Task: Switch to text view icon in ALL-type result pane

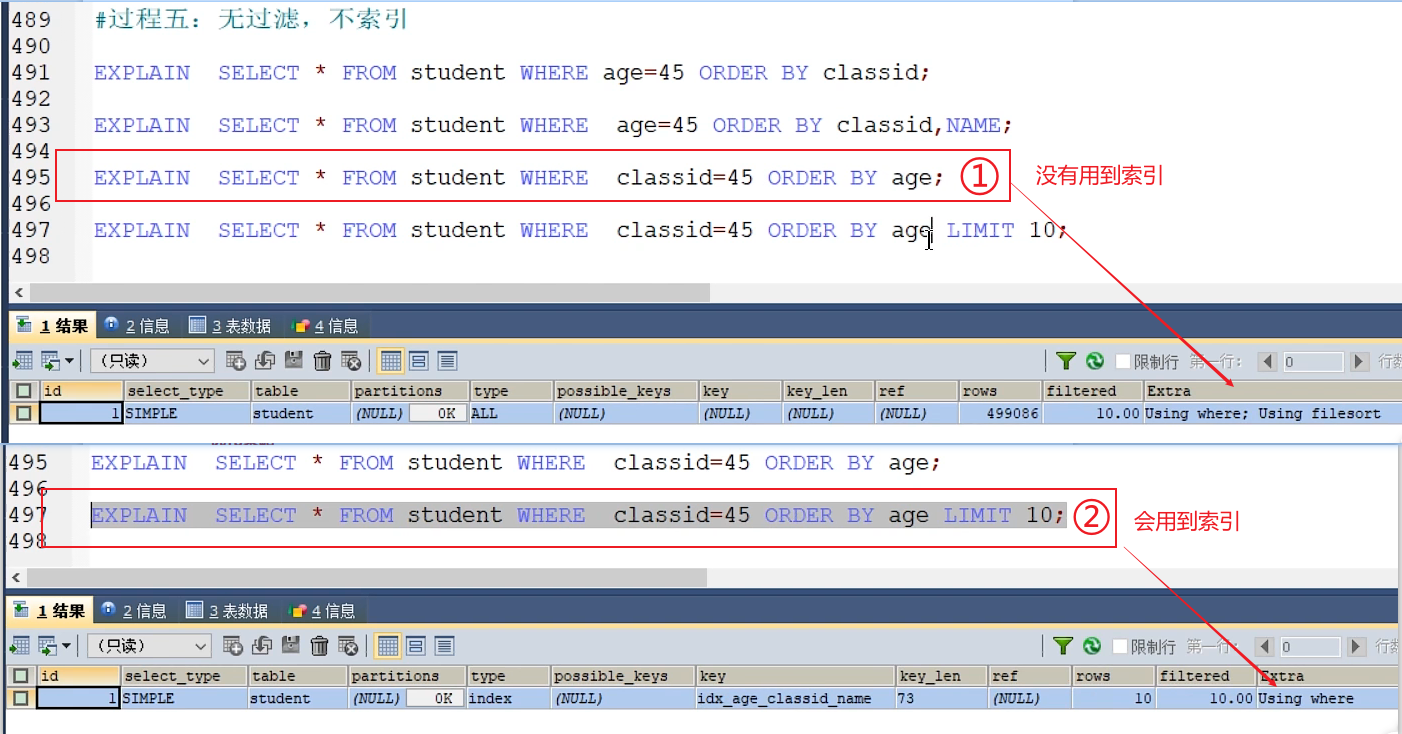Action: 447,361
